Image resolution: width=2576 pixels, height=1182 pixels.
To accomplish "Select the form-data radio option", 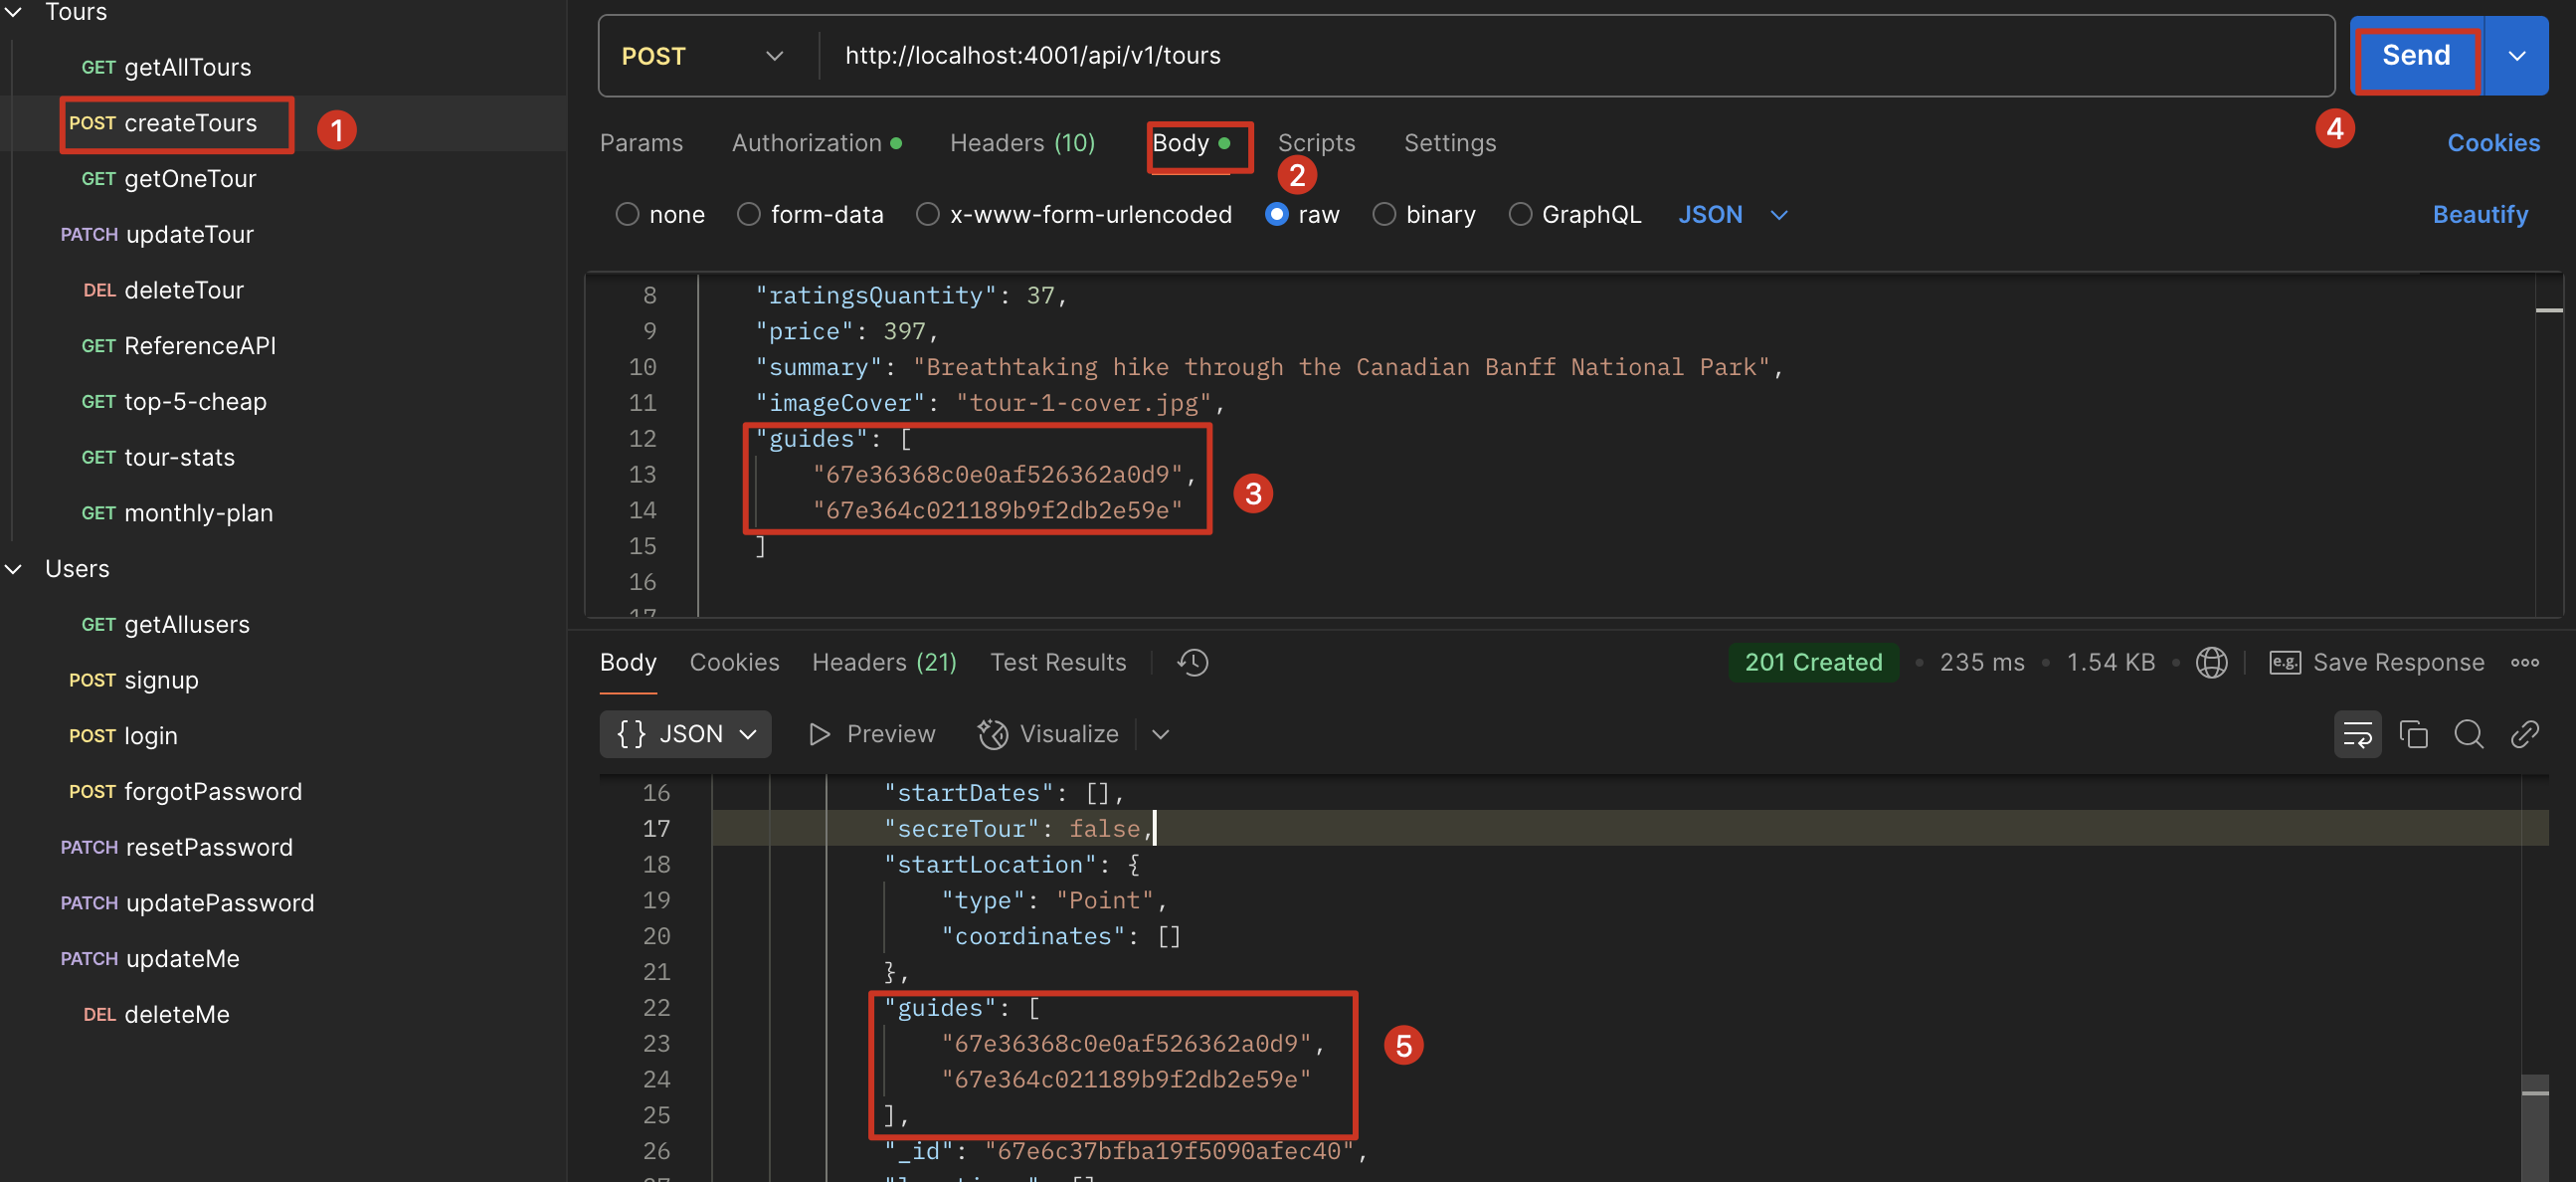I will point(749,214).
